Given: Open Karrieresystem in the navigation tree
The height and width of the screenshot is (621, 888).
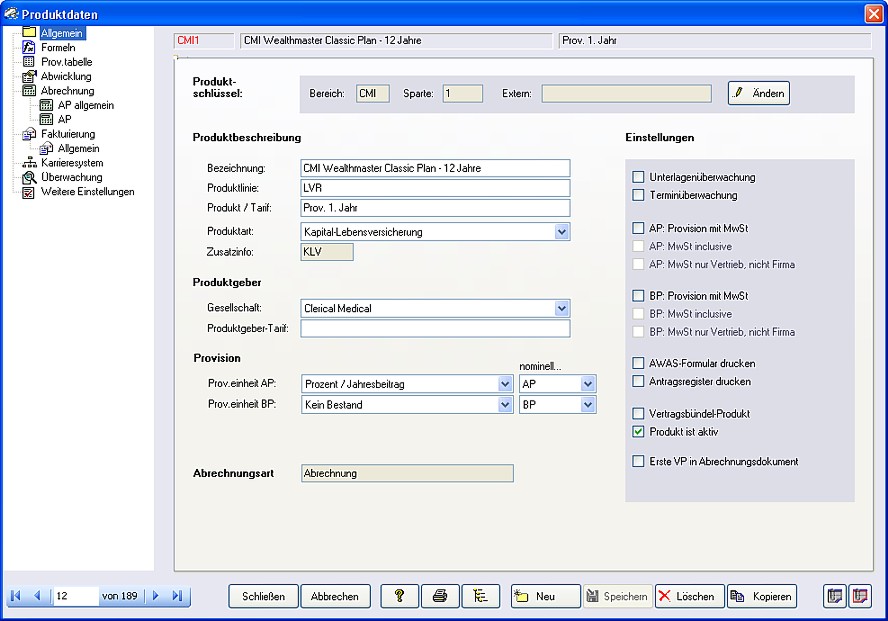Looking at the screenshot, I should [x=71, y=163].
